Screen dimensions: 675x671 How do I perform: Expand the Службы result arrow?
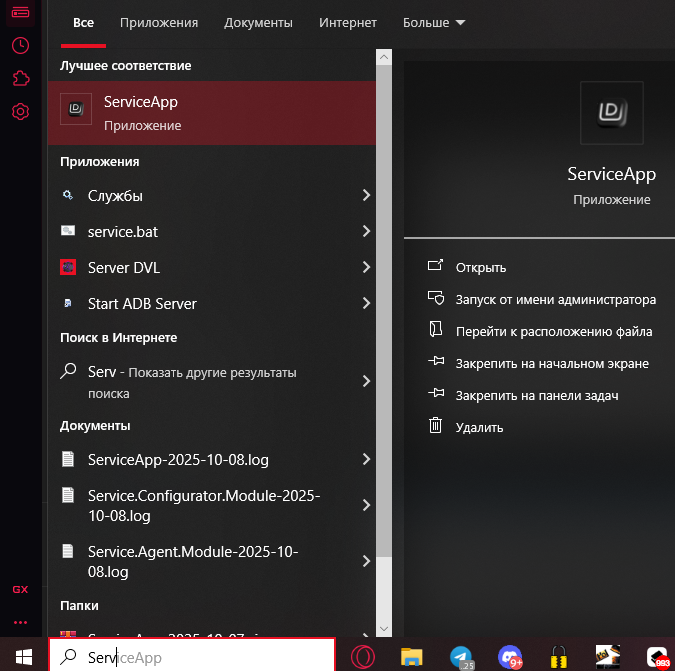(x=366, y=196)
